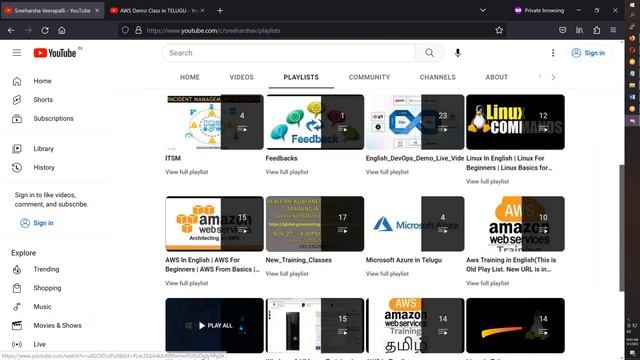Open AWS In English playlist thumbnail
Screen dimensions: 640x360
[x=214, y=224]
